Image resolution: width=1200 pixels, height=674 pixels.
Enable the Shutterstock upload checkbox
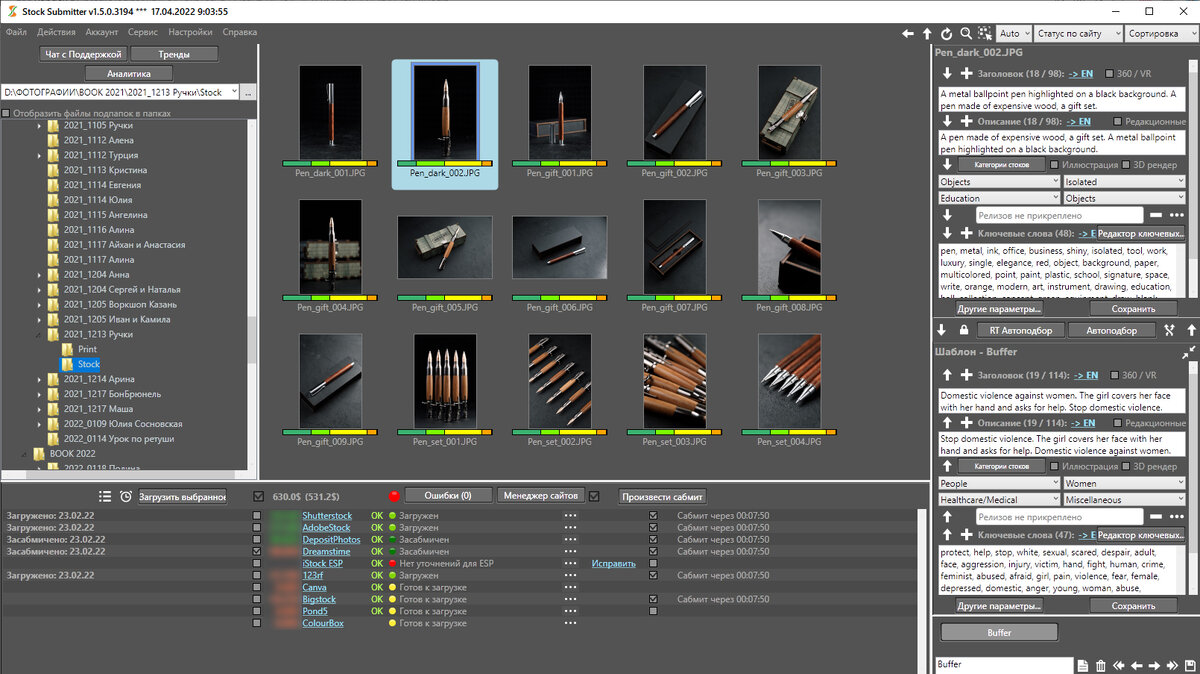click(258, 516)
